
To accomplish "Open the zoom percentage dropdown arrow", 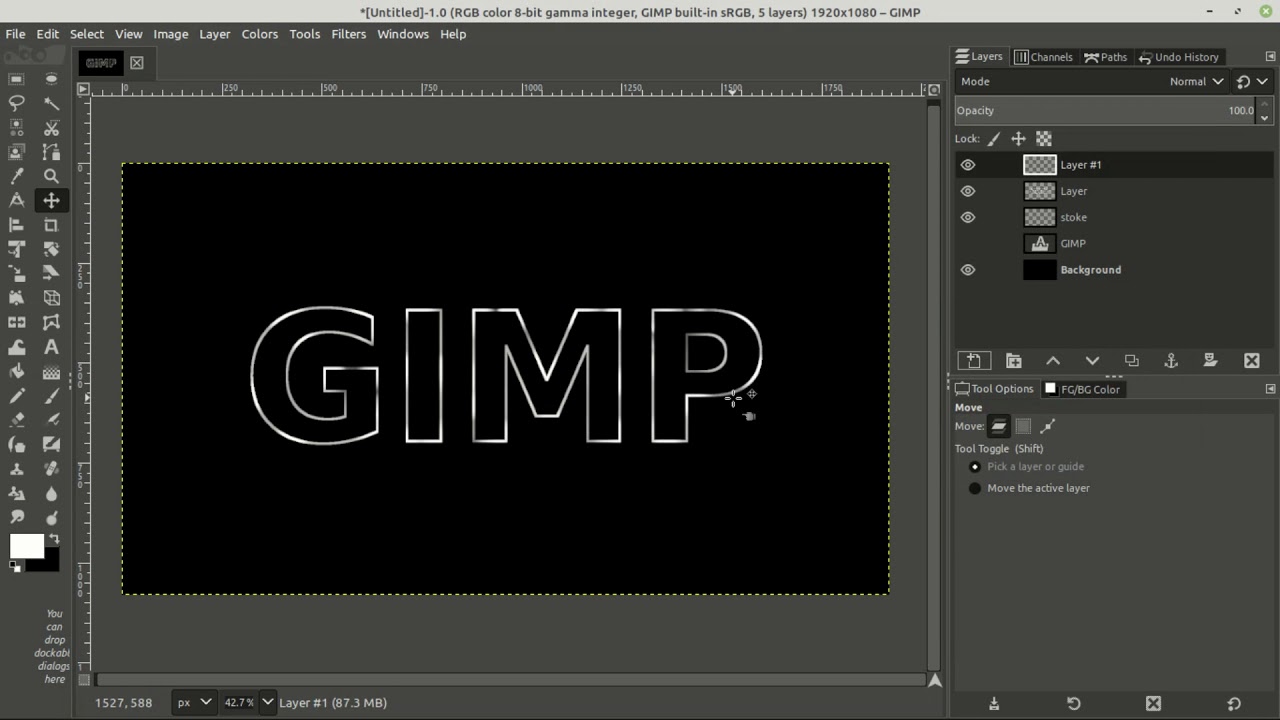I will (x=267, y=703).
